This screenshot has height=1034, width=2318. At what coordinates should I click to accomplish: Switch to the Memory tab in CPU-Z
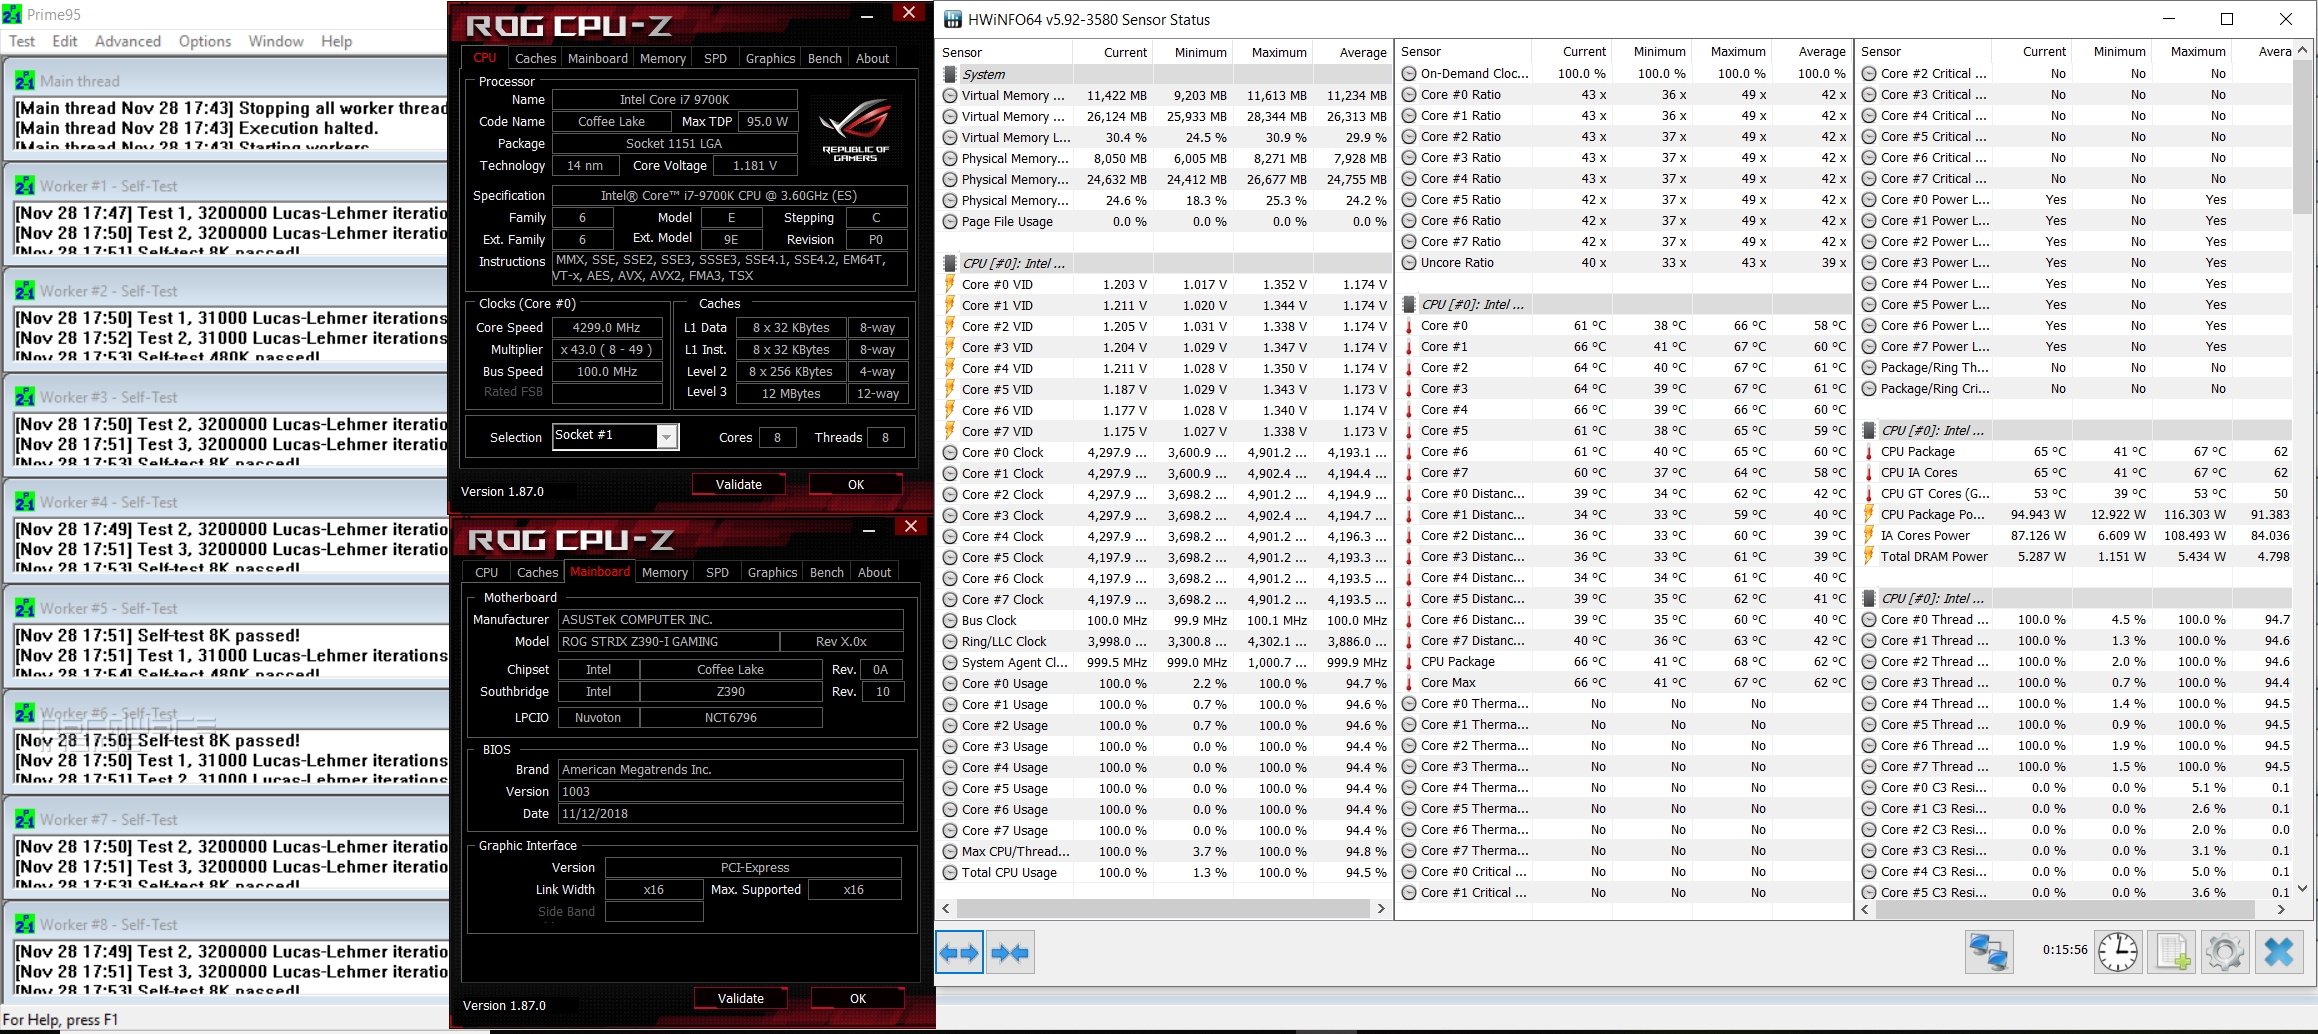click(662, 57)
